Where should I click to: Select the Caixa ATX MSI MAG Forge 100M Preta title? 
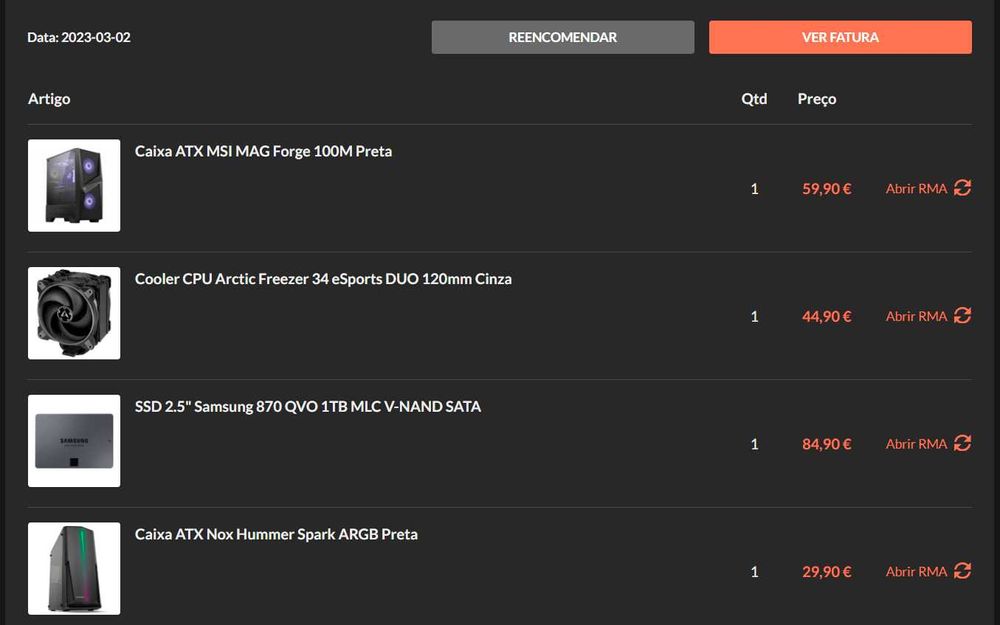263,151
